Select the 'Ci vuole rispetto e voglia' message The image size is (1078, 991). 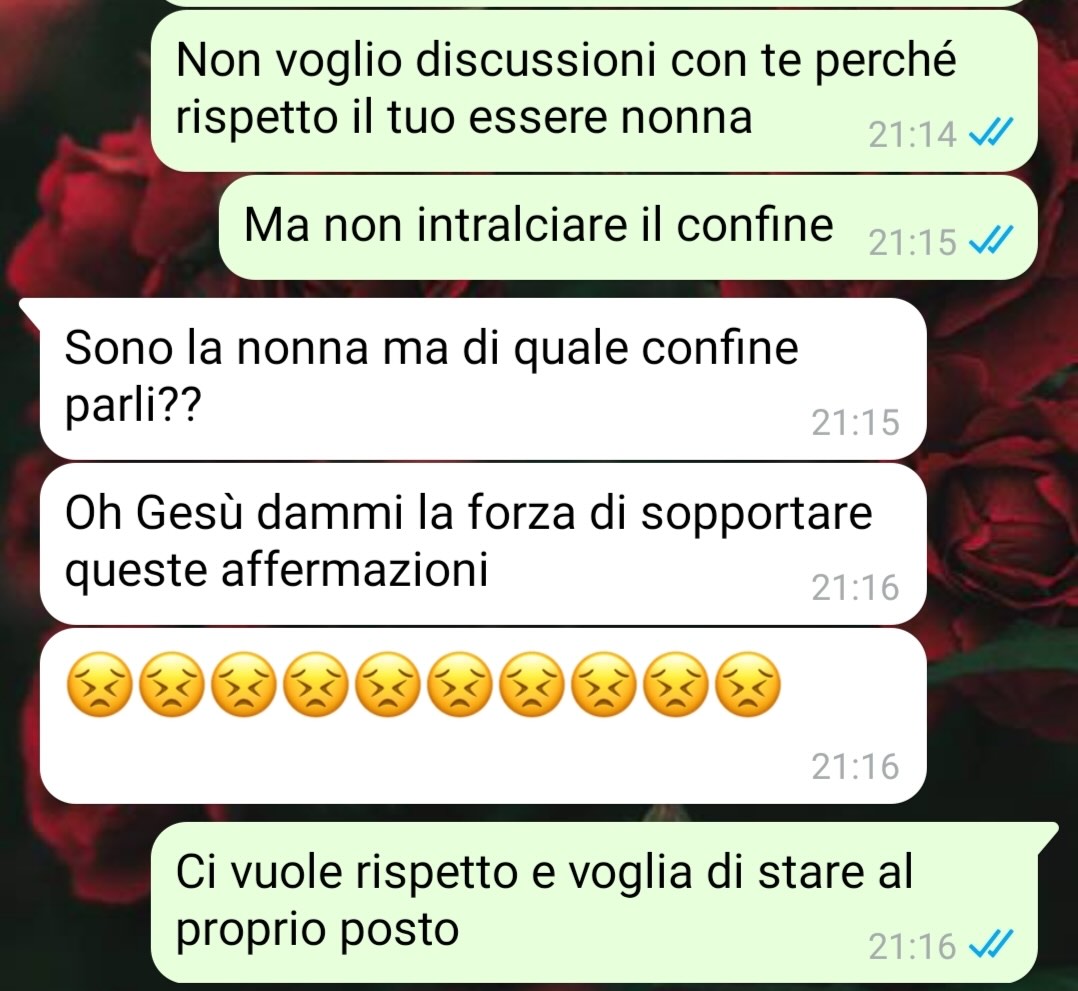click(x=594, y=902)
